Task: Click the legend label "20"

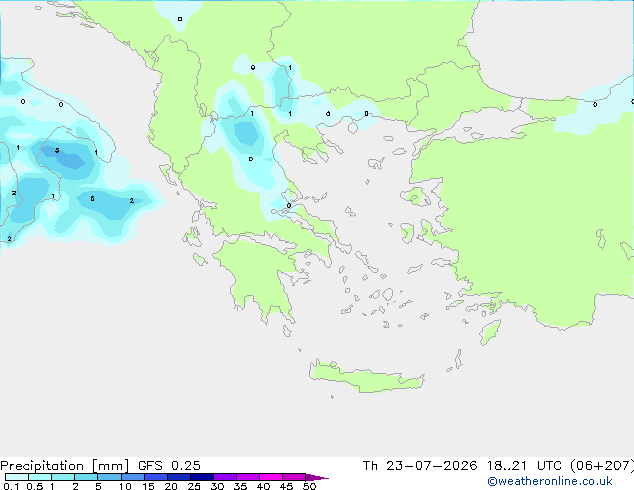Action: 171,486
